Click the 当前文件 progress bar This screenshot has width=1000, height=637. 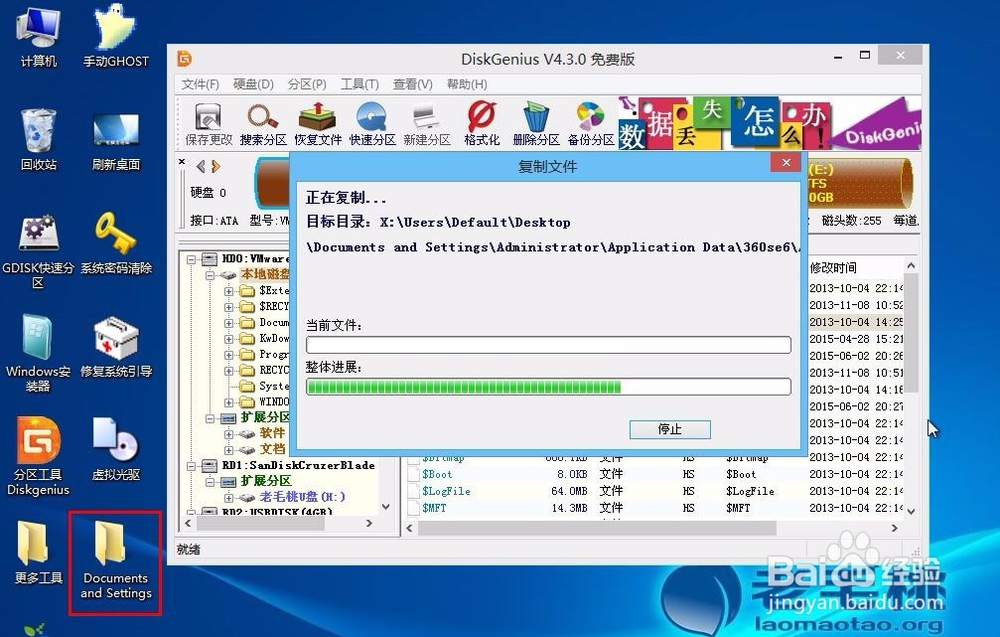point(548,345)
